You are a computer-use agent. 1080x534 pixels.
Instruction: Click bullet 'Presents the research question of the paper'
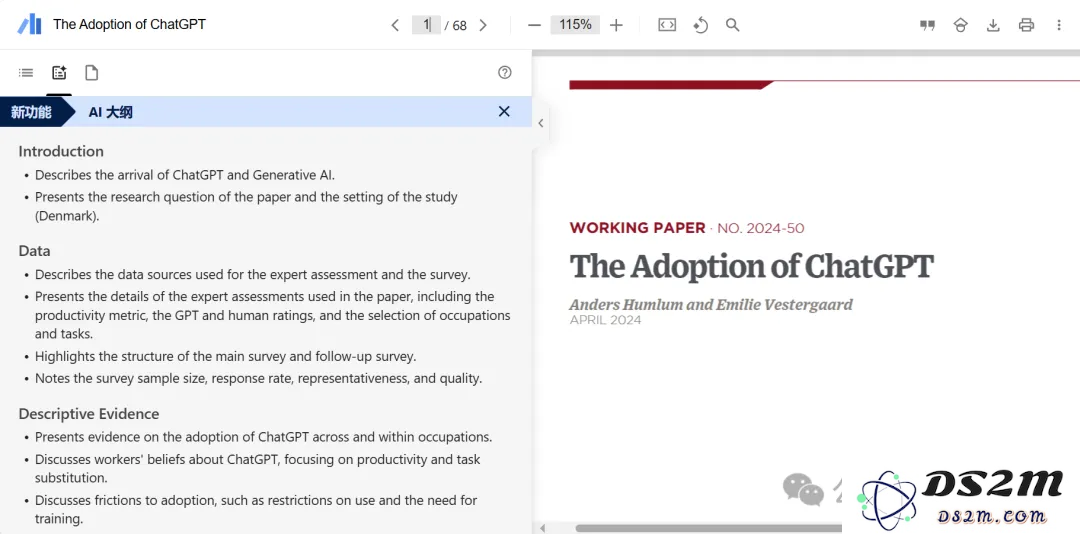pos(247,206)
